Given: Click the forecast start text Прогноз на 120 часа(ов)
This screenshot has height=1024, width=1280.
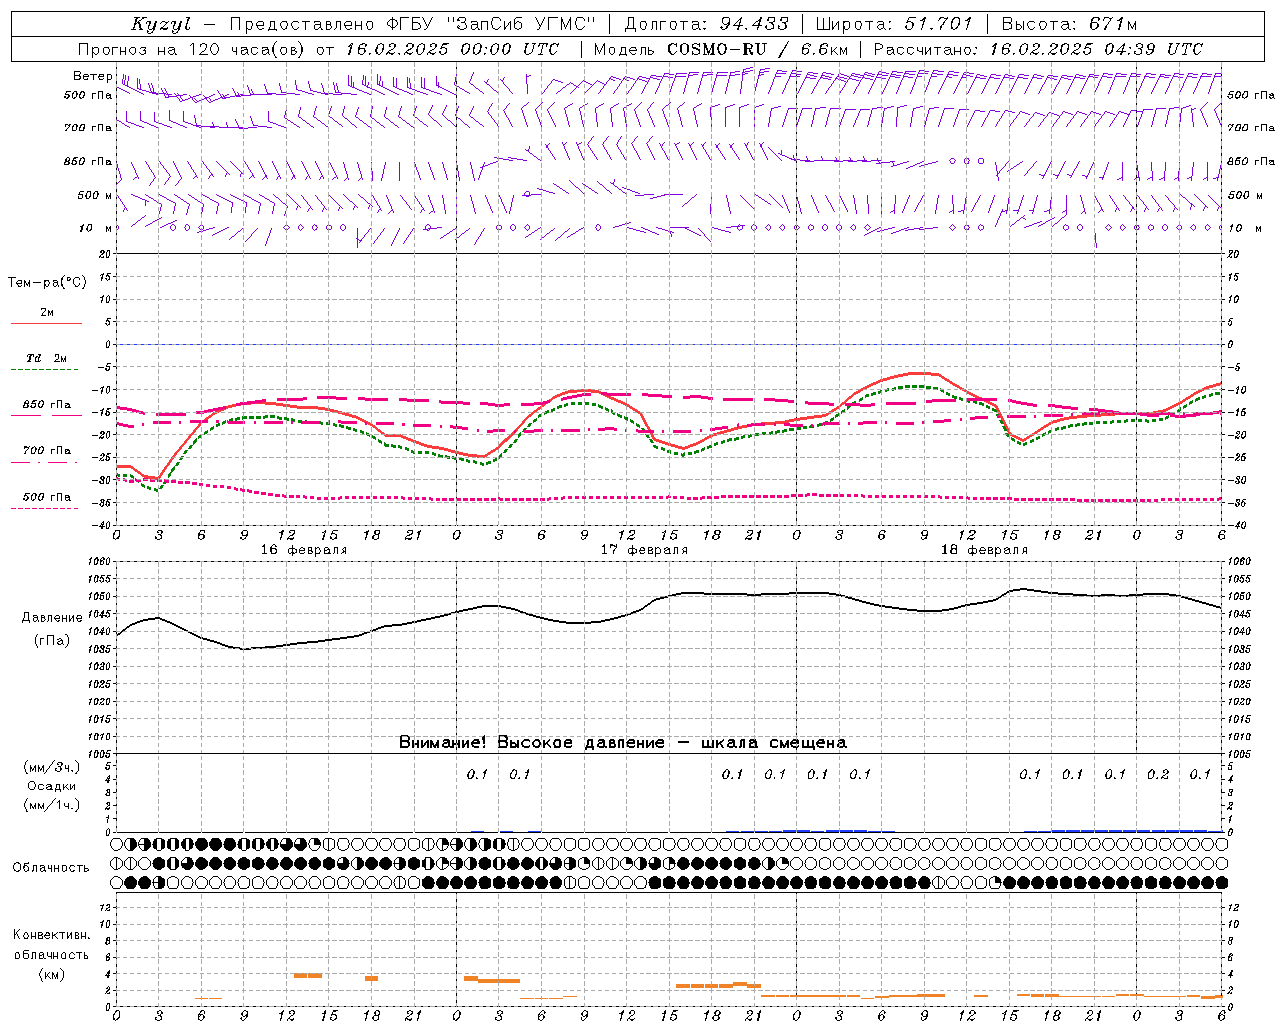Looking at the screenshot, I should [x=192, y=49].
